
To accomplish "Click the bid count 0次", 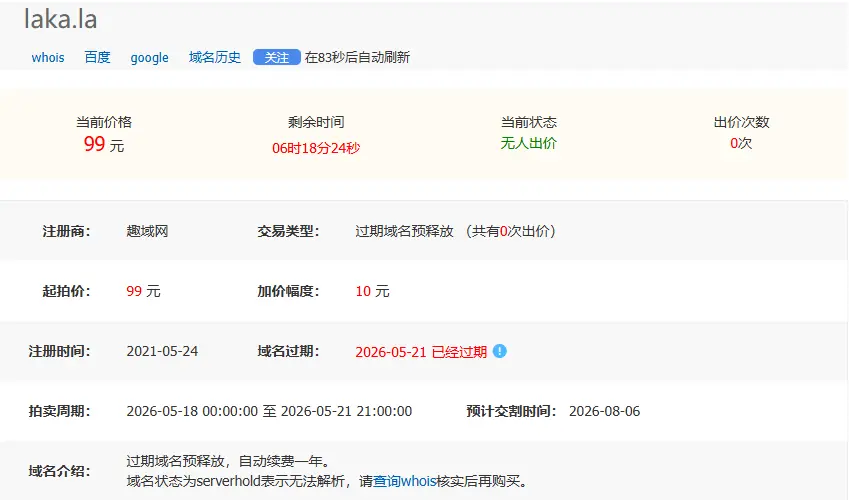I will 741,143.
